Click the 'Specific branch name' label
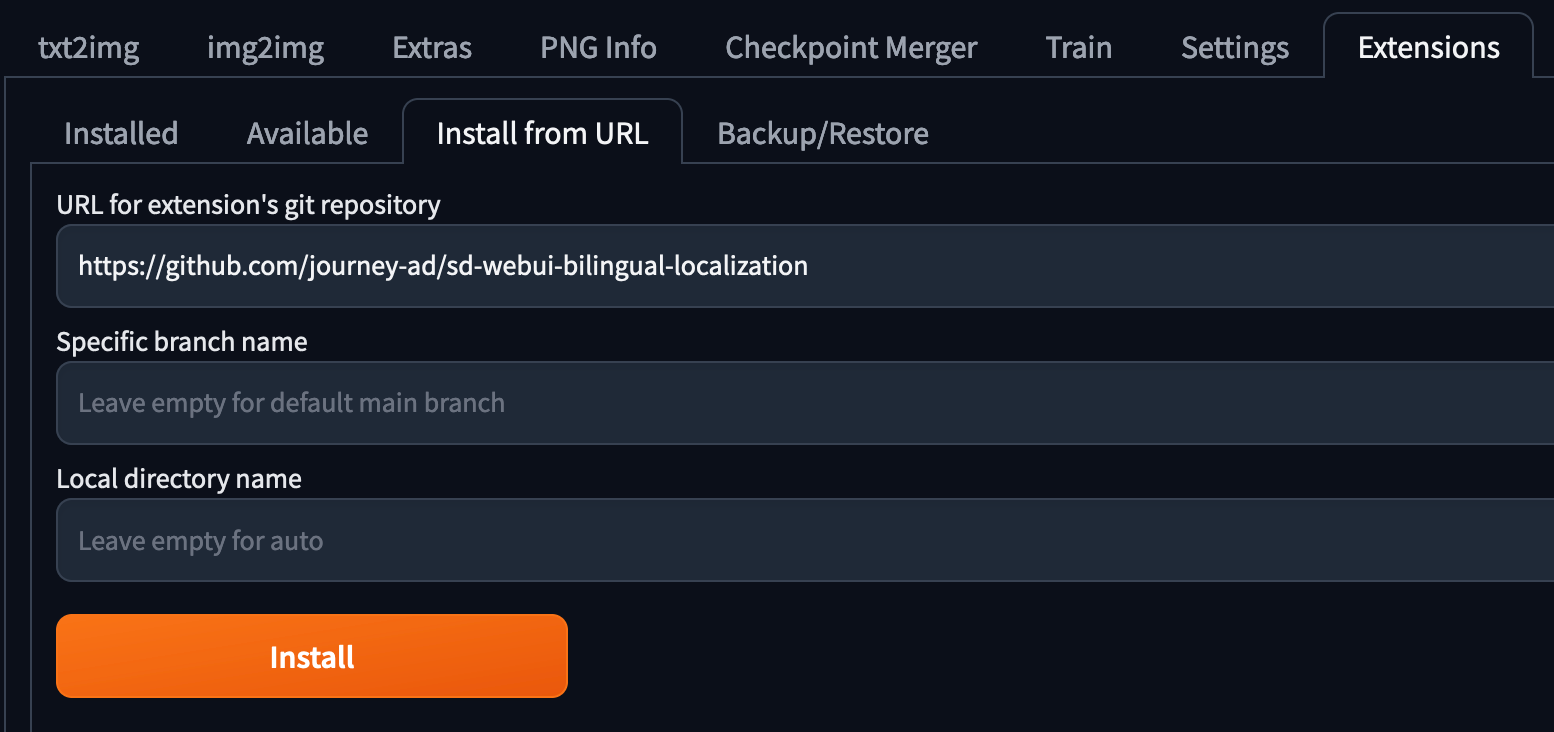The image size is (1554, 732). [182, 342]
